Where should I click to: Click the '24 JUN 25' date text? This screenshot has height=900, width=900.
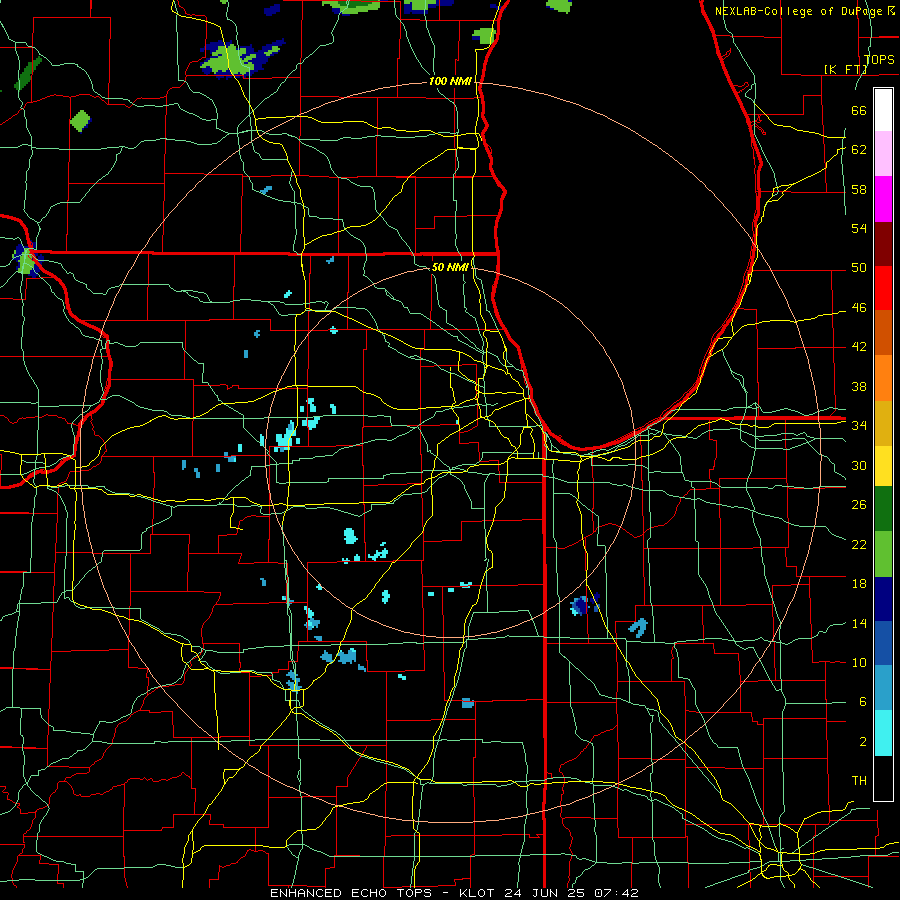point(545,893)
